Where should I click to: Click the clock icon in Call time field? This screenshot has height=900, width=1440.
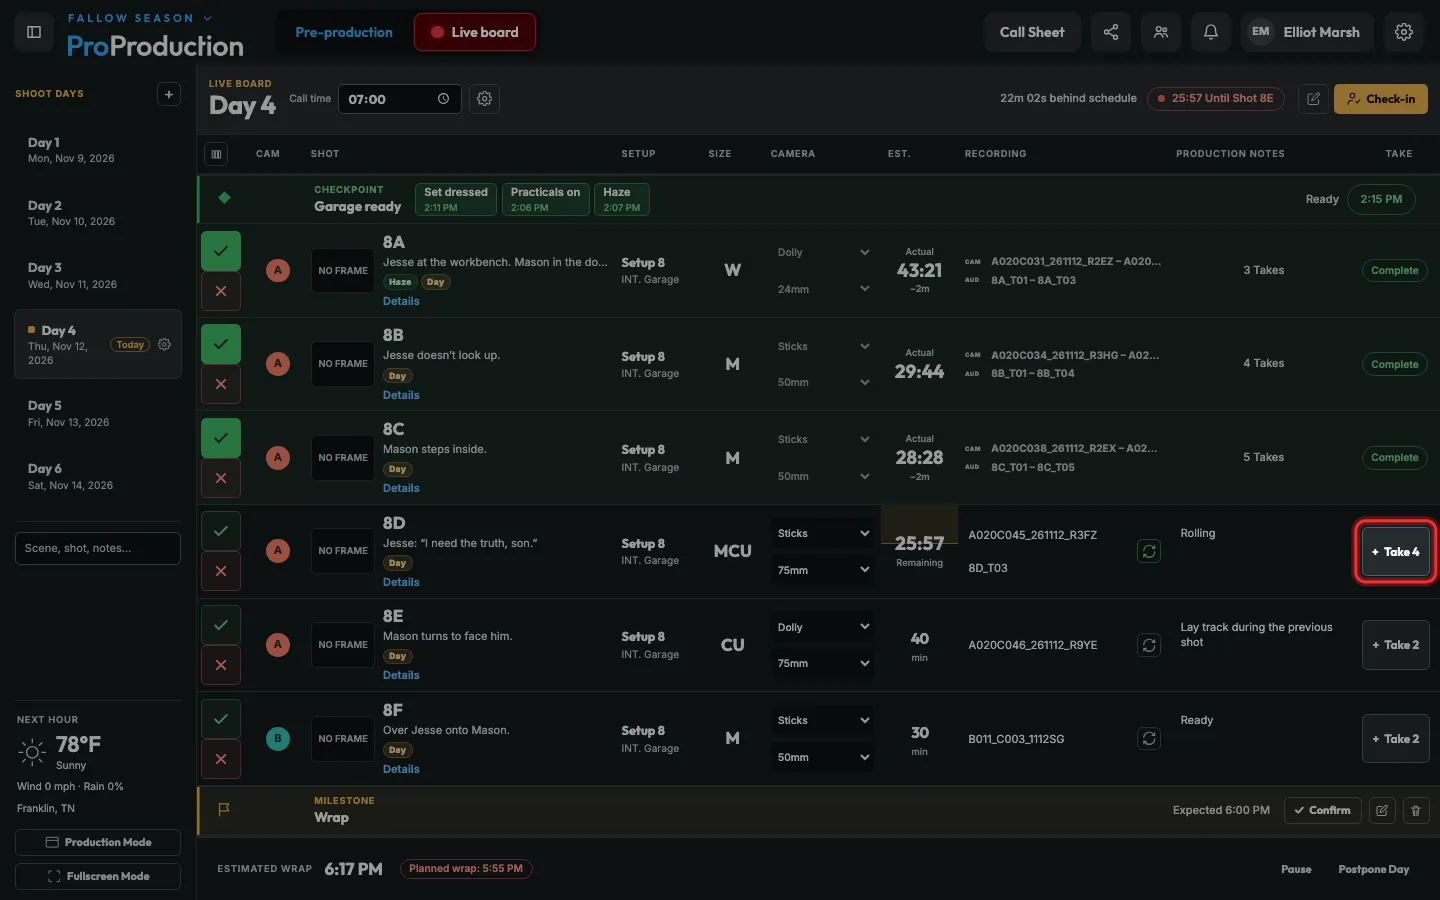tap(443, 99)
